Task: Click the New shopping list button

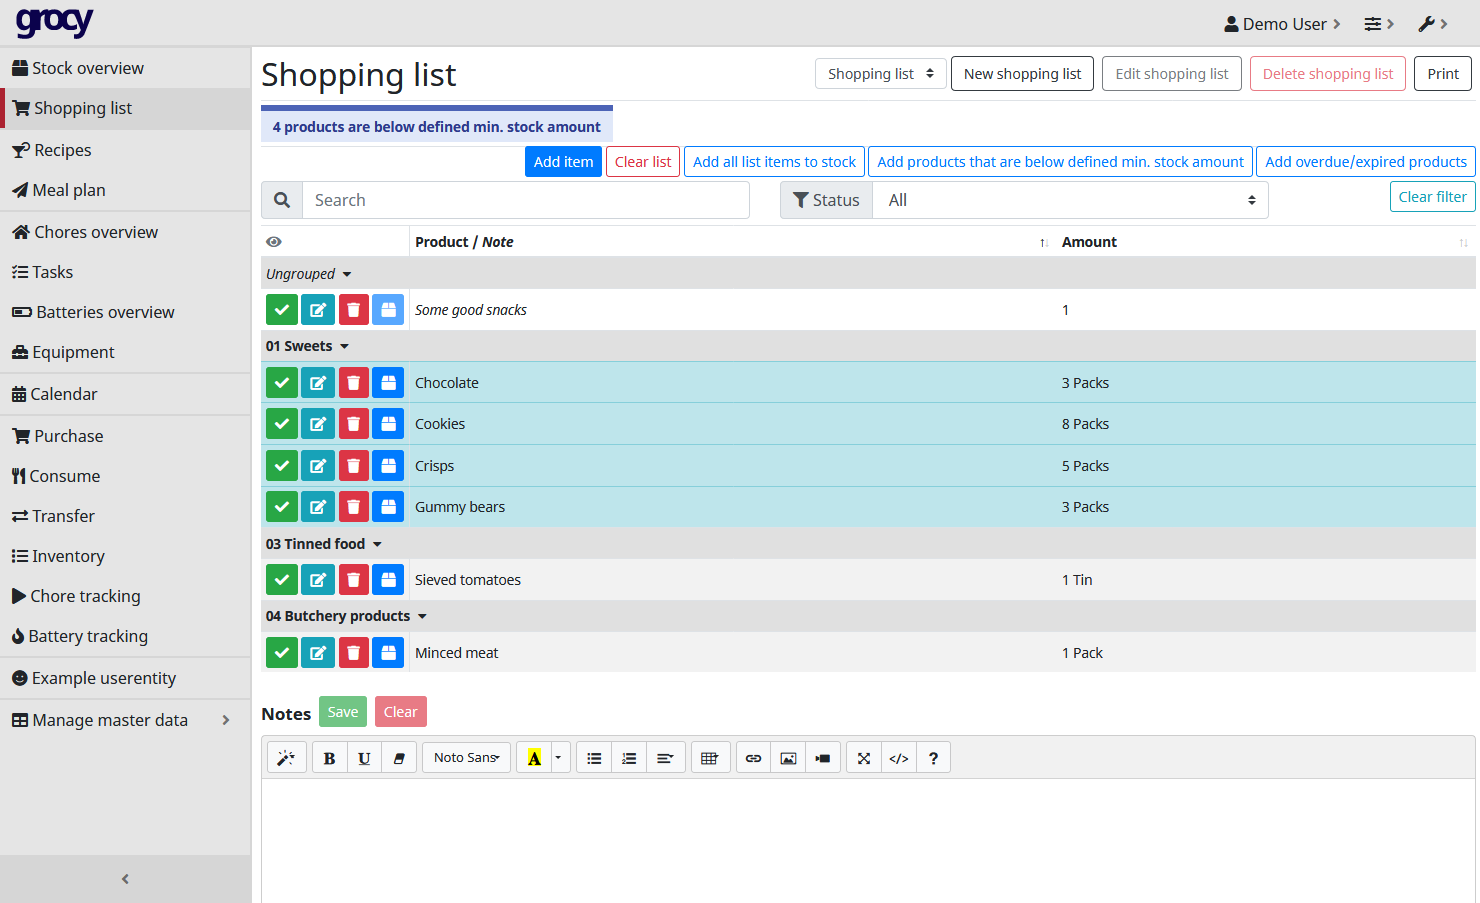Action: (1022, 74)
